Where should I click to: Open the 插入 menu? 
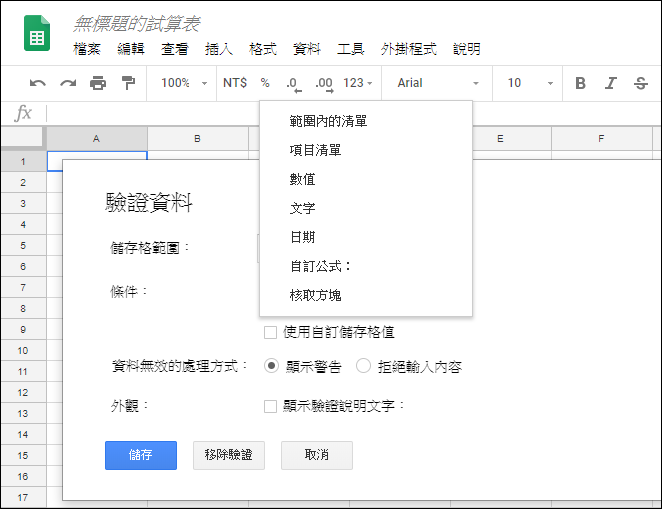[x=219, y=49]
